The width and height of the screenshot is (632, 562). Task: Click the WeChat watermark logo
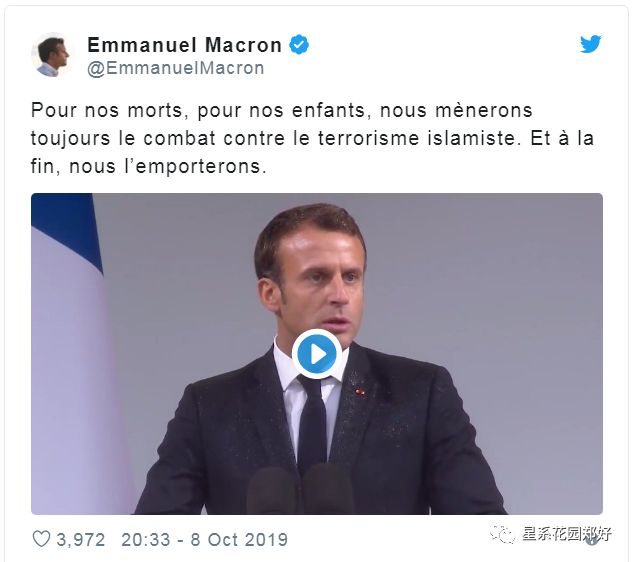point(502,535)
